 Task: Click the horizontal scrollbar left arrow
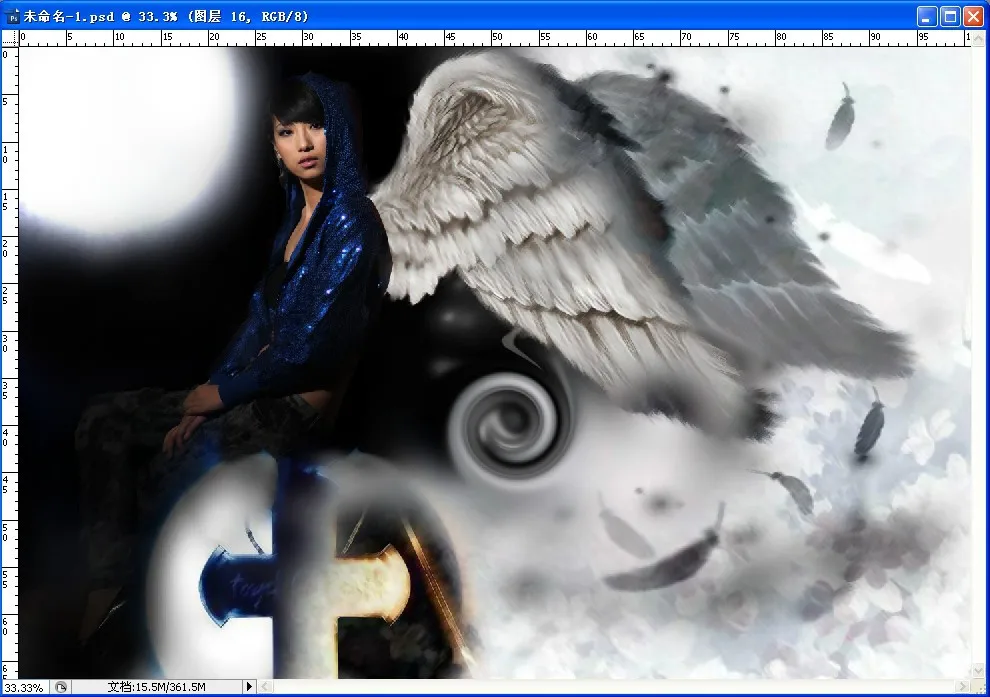coord(267,687)
